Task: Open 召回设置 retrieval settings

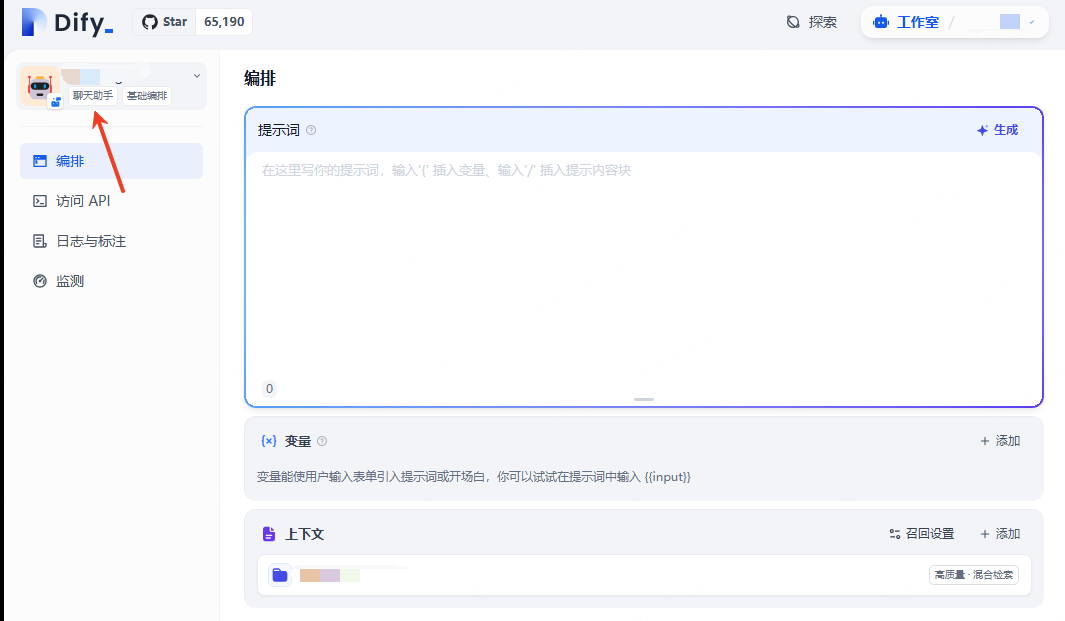Action: 922,534
